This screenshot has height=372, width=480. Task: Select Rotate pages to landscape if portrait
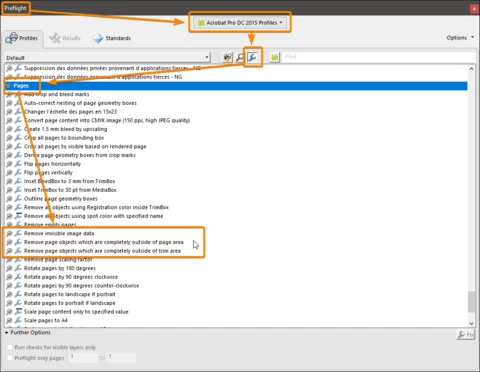coord(70,294)
